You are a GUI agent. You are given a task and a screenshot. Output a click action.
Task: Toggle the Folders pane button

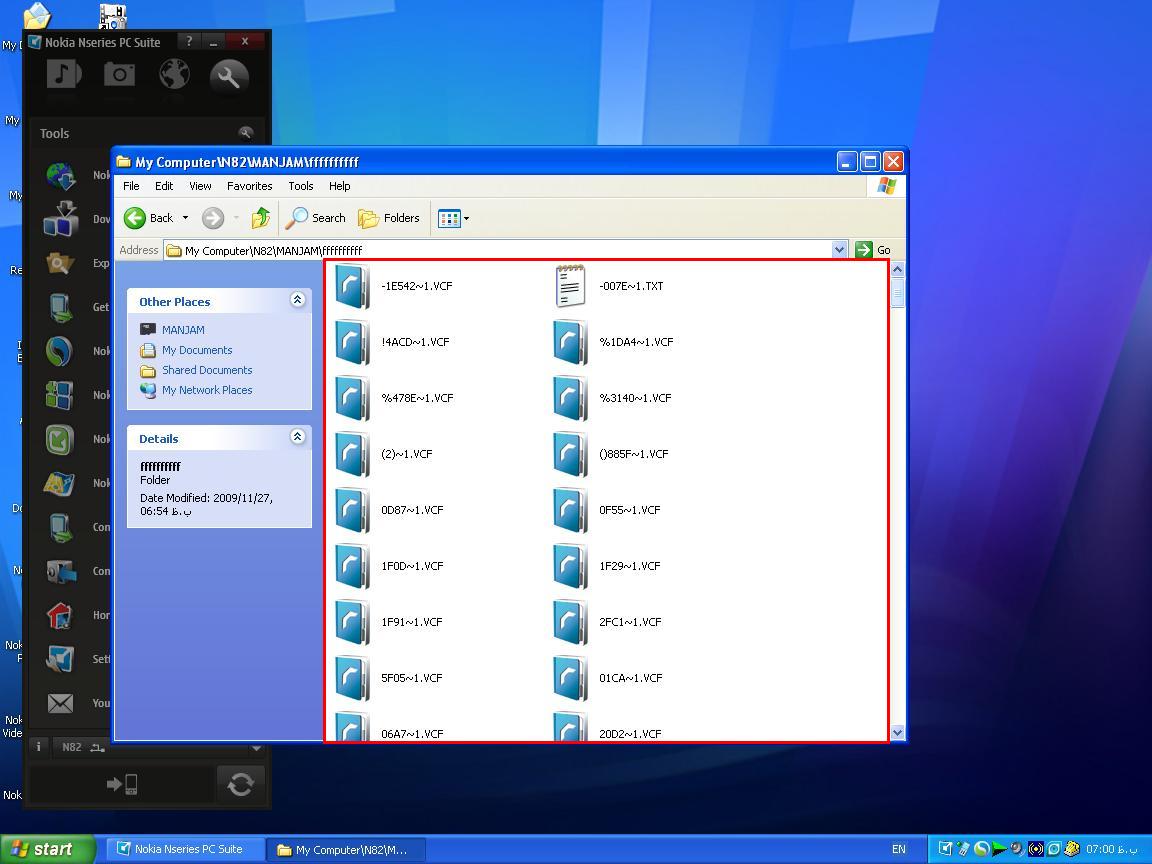tap(389, 217)
